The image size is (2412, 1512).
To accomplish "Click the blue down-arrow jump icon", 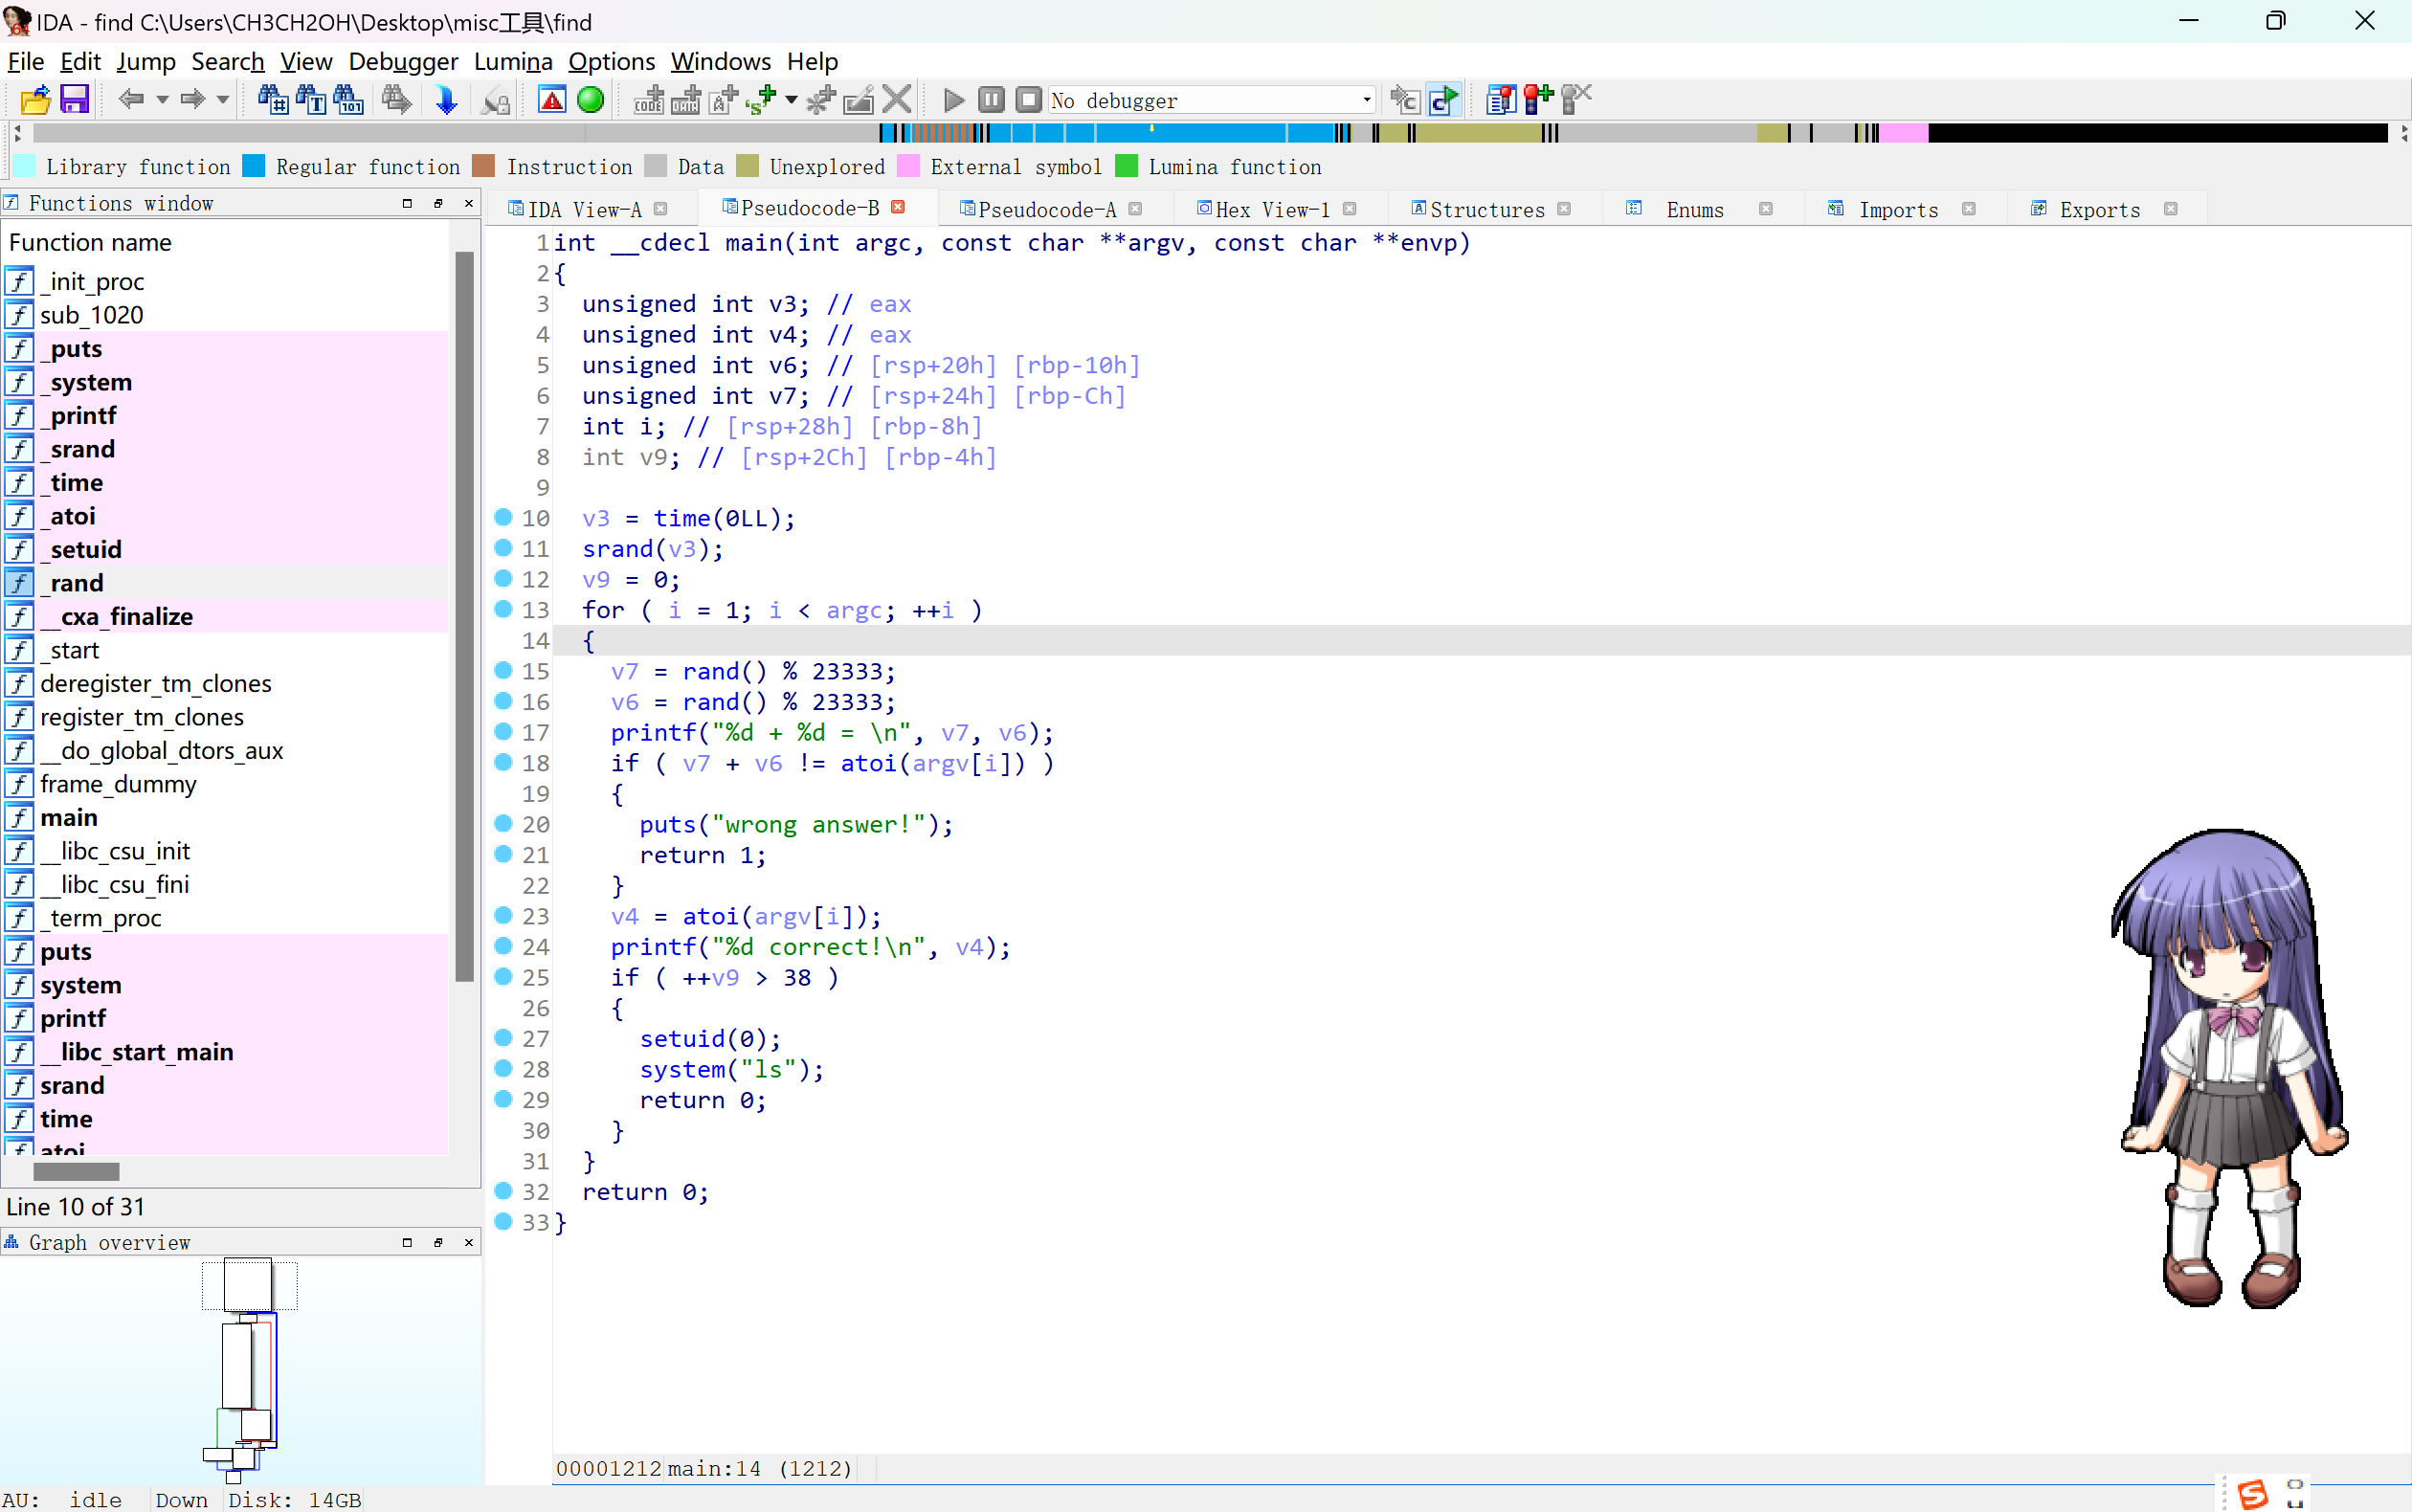I will (x=446, y=100).
